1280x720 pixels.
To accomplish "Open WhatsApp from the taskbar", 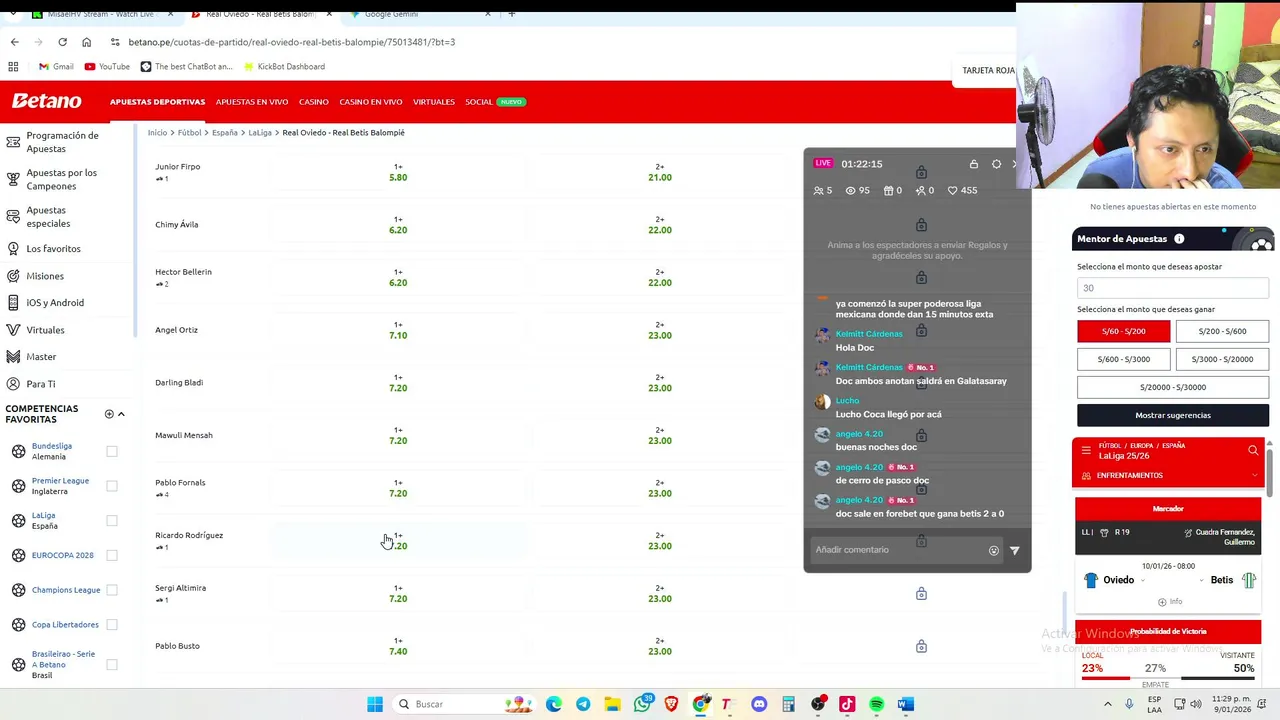I will coord(642,704).
